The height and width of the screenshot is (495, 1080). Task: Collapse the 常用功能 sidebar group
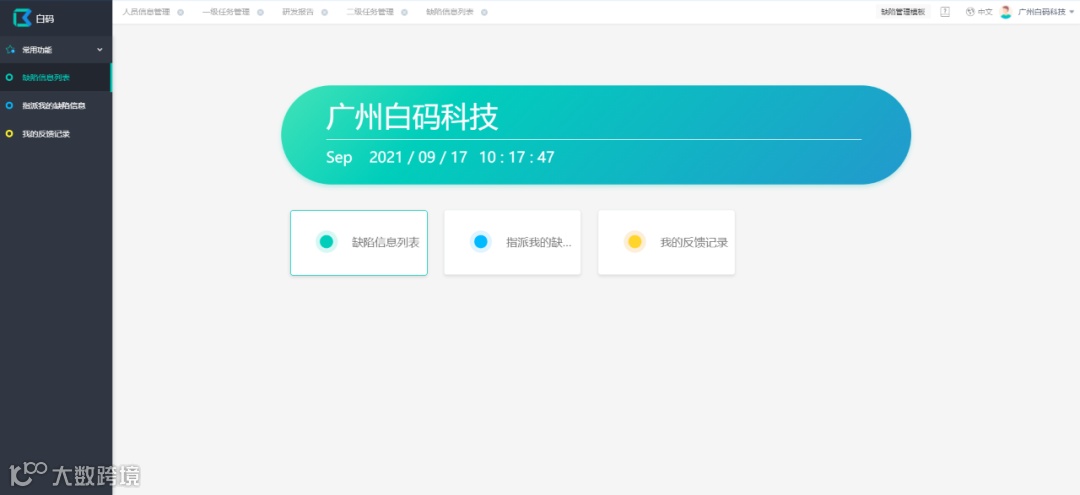tap(56, 50)
